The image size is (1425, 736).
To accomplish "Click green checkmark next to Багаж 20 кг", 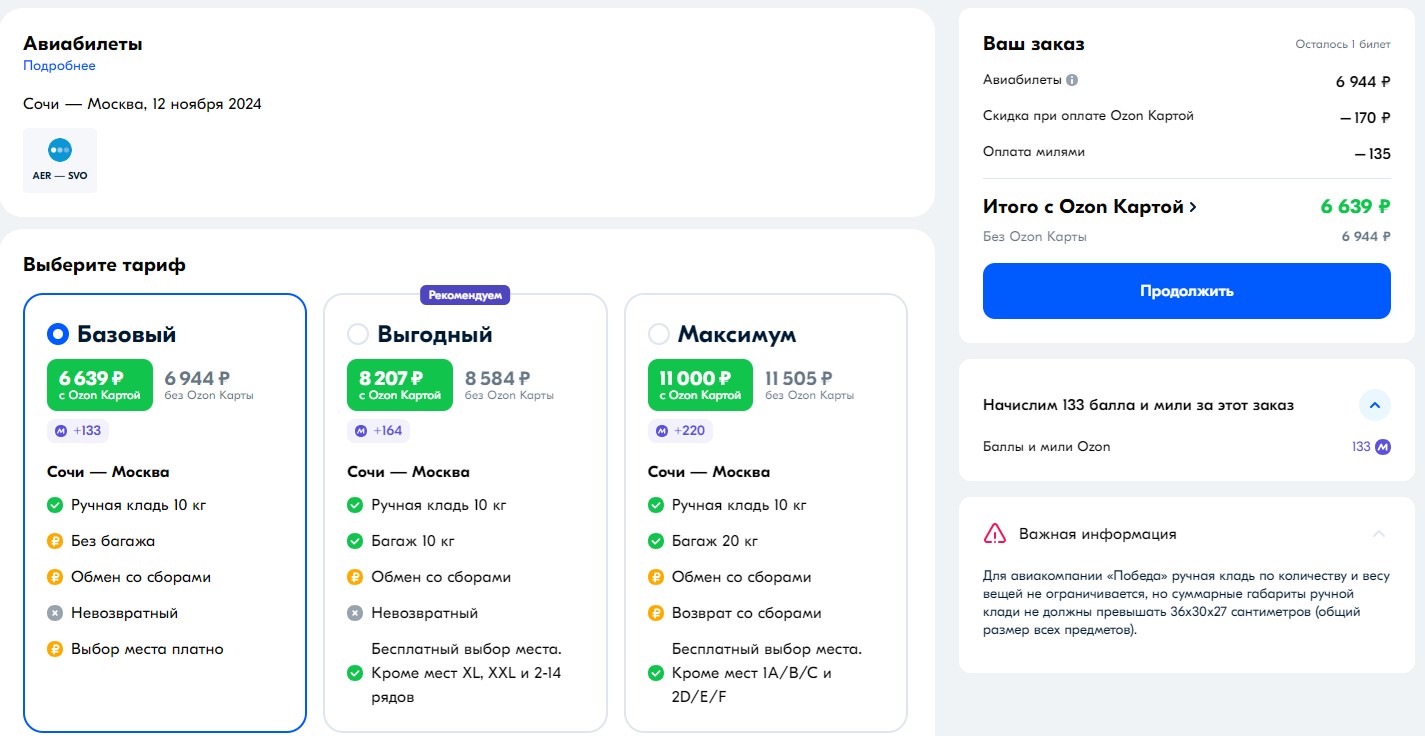I will click(x=656, y=541).
